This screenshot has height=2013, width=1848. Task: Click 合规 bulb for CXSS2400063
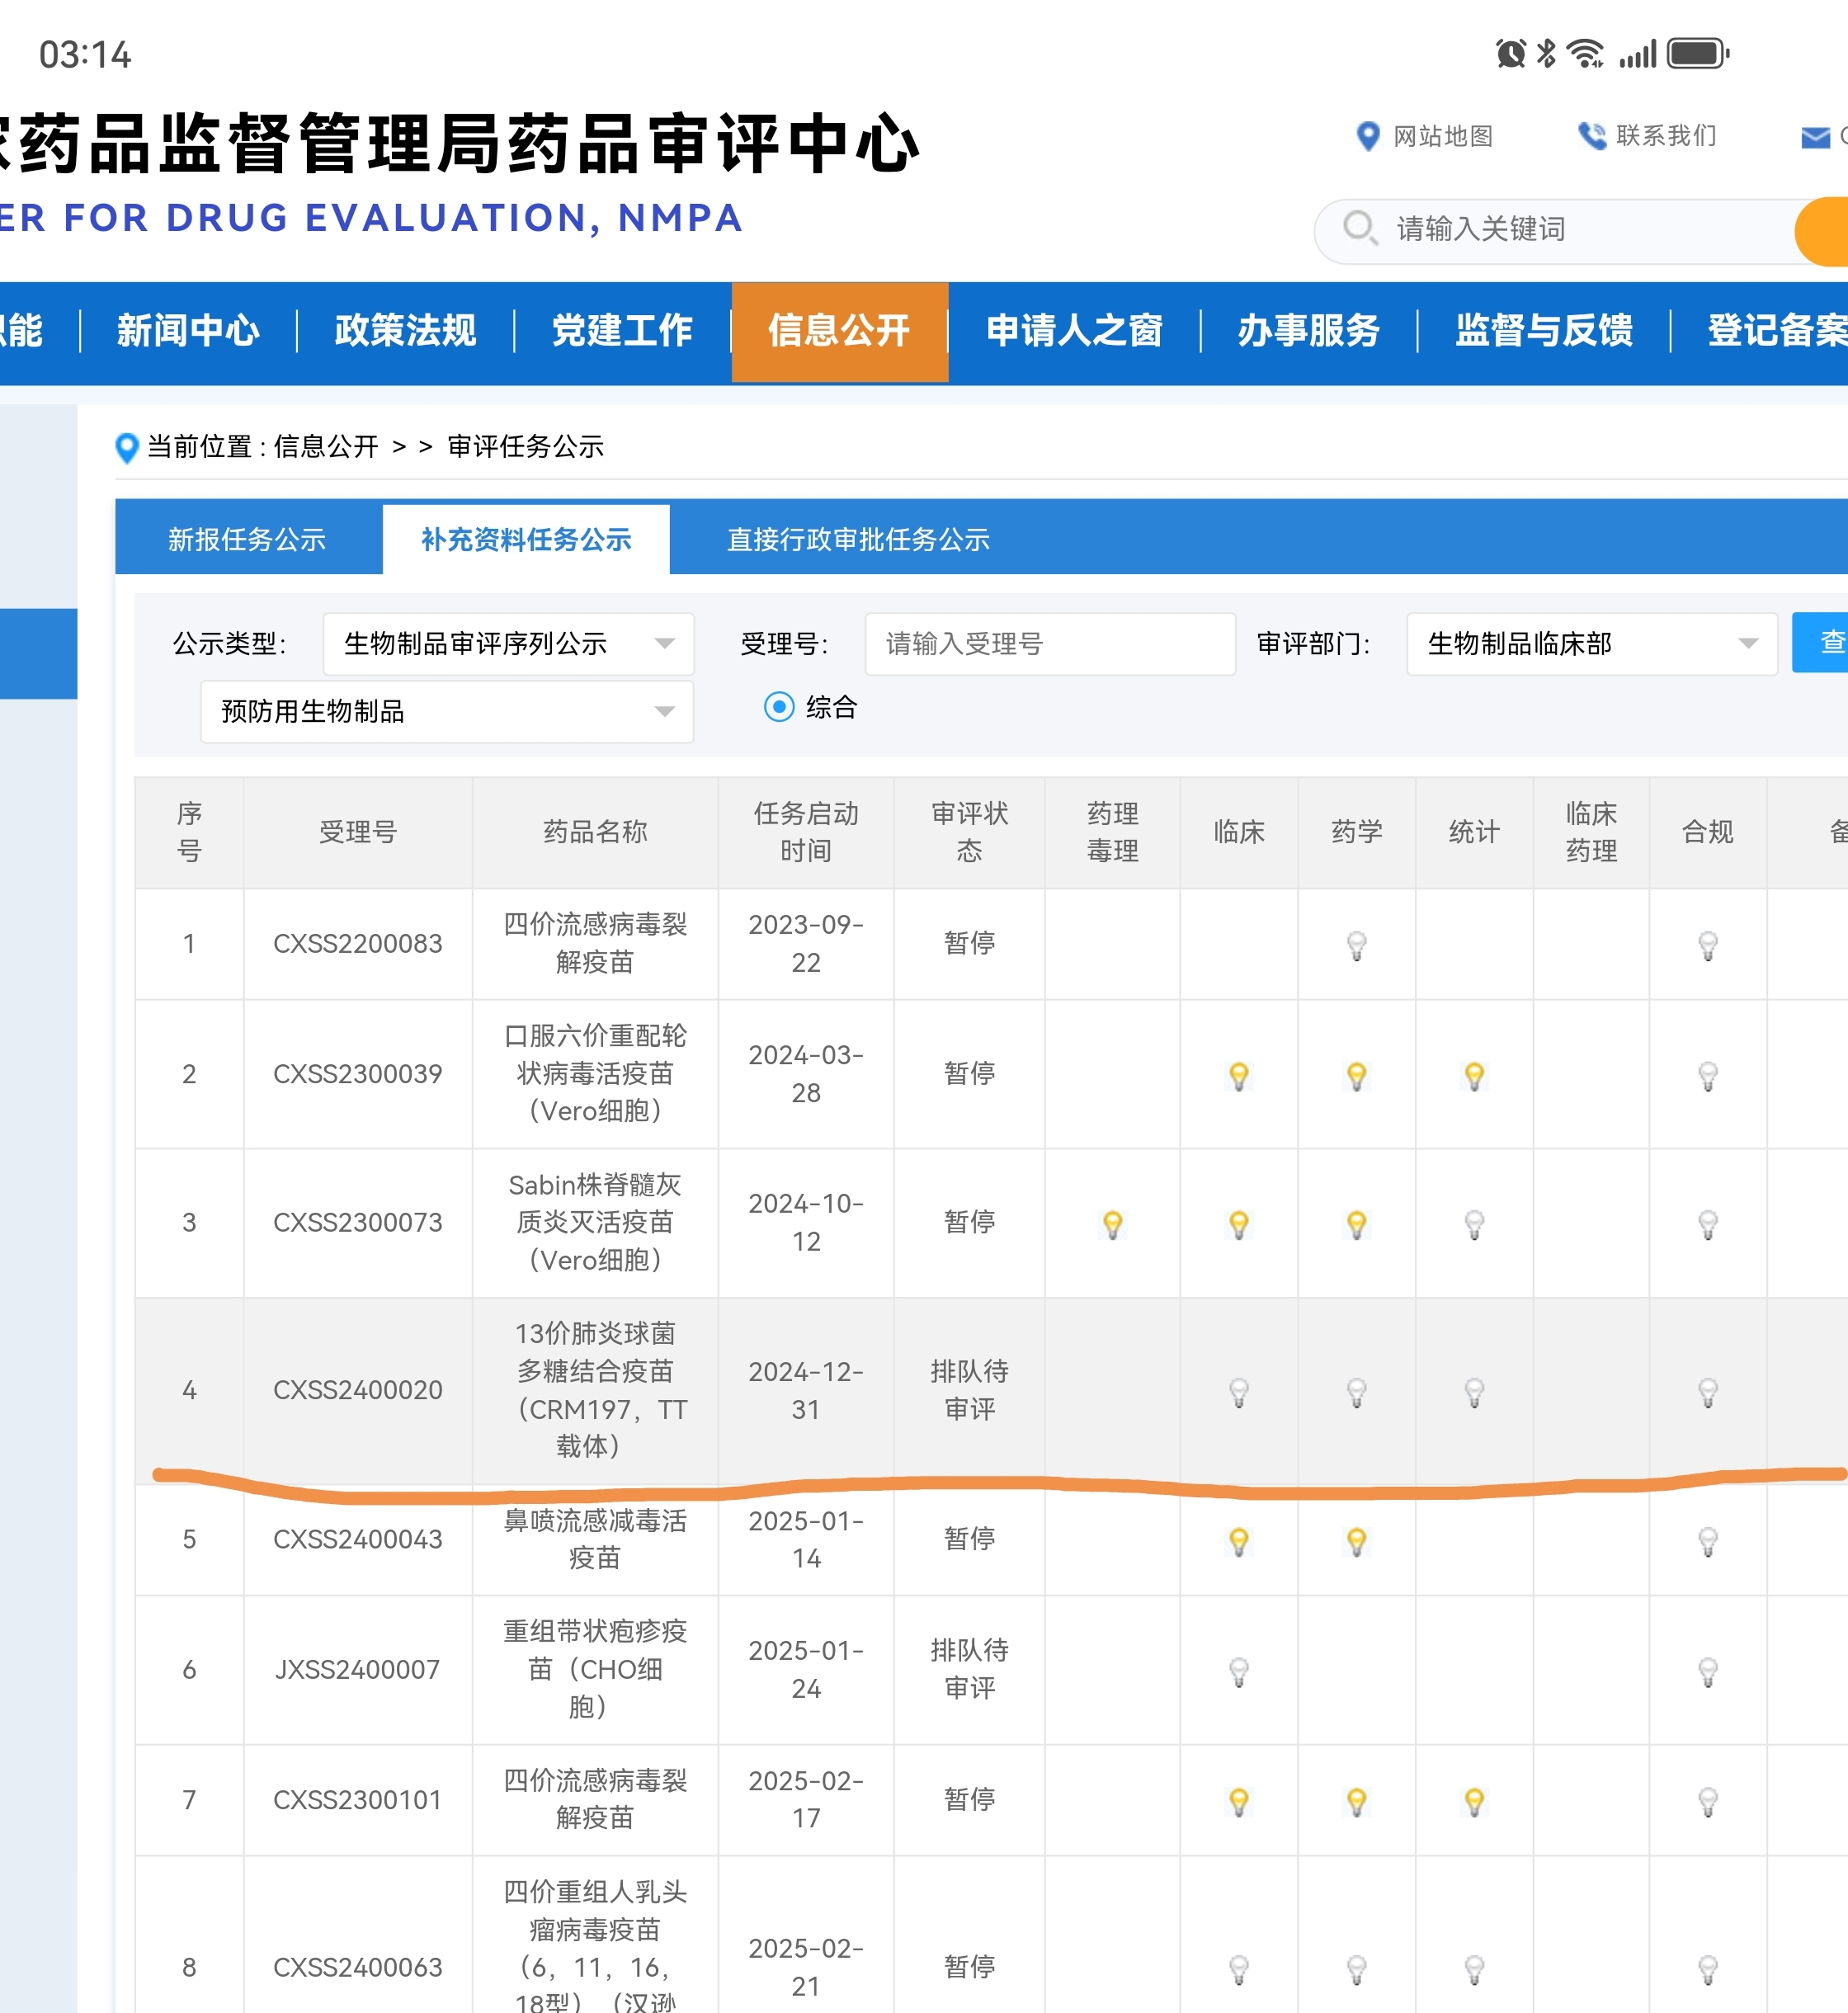pos(1708,1969)
